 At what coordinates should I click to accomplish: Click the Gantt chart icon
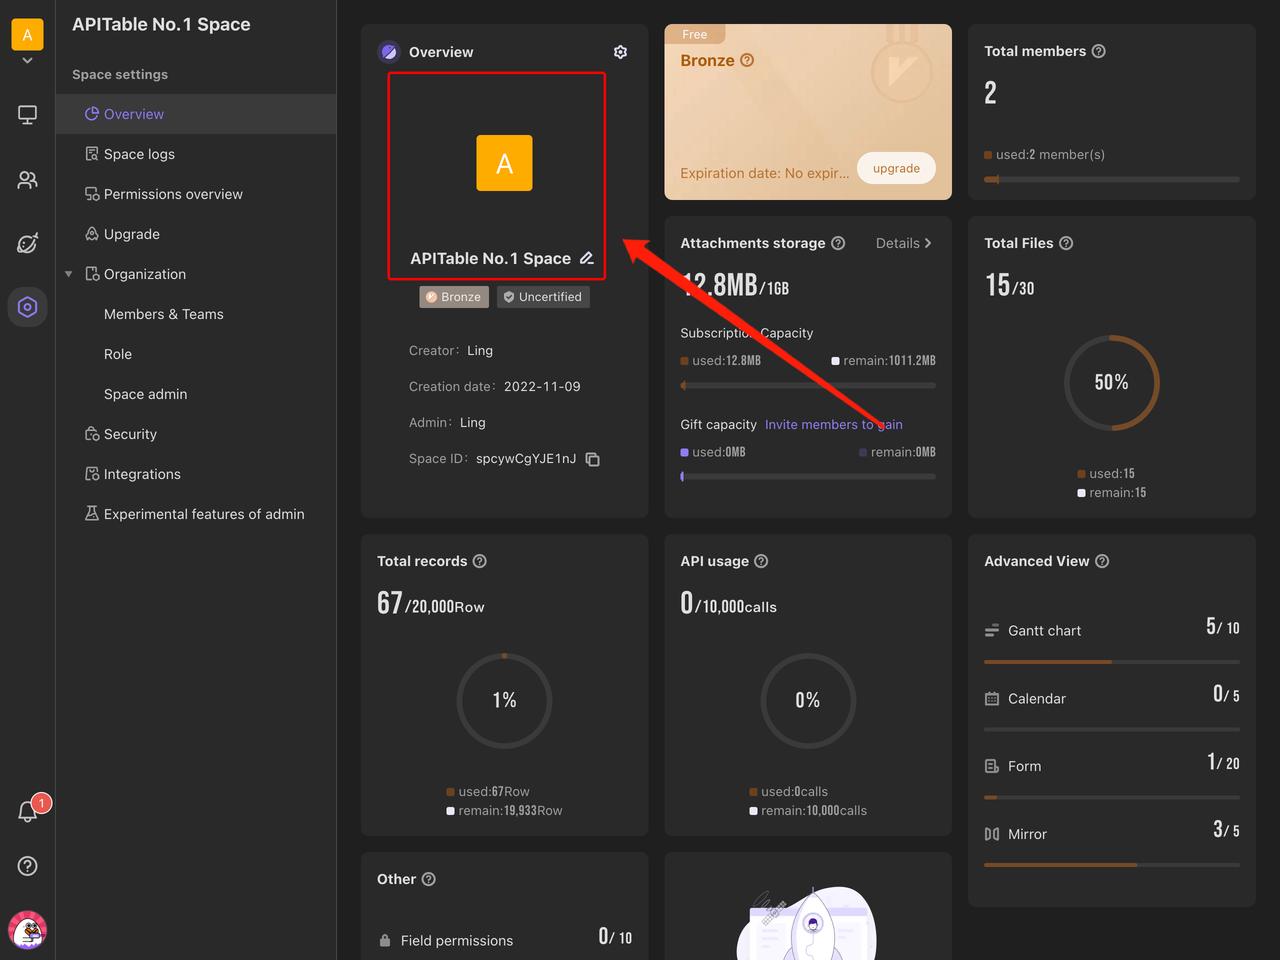click(992, 630)
